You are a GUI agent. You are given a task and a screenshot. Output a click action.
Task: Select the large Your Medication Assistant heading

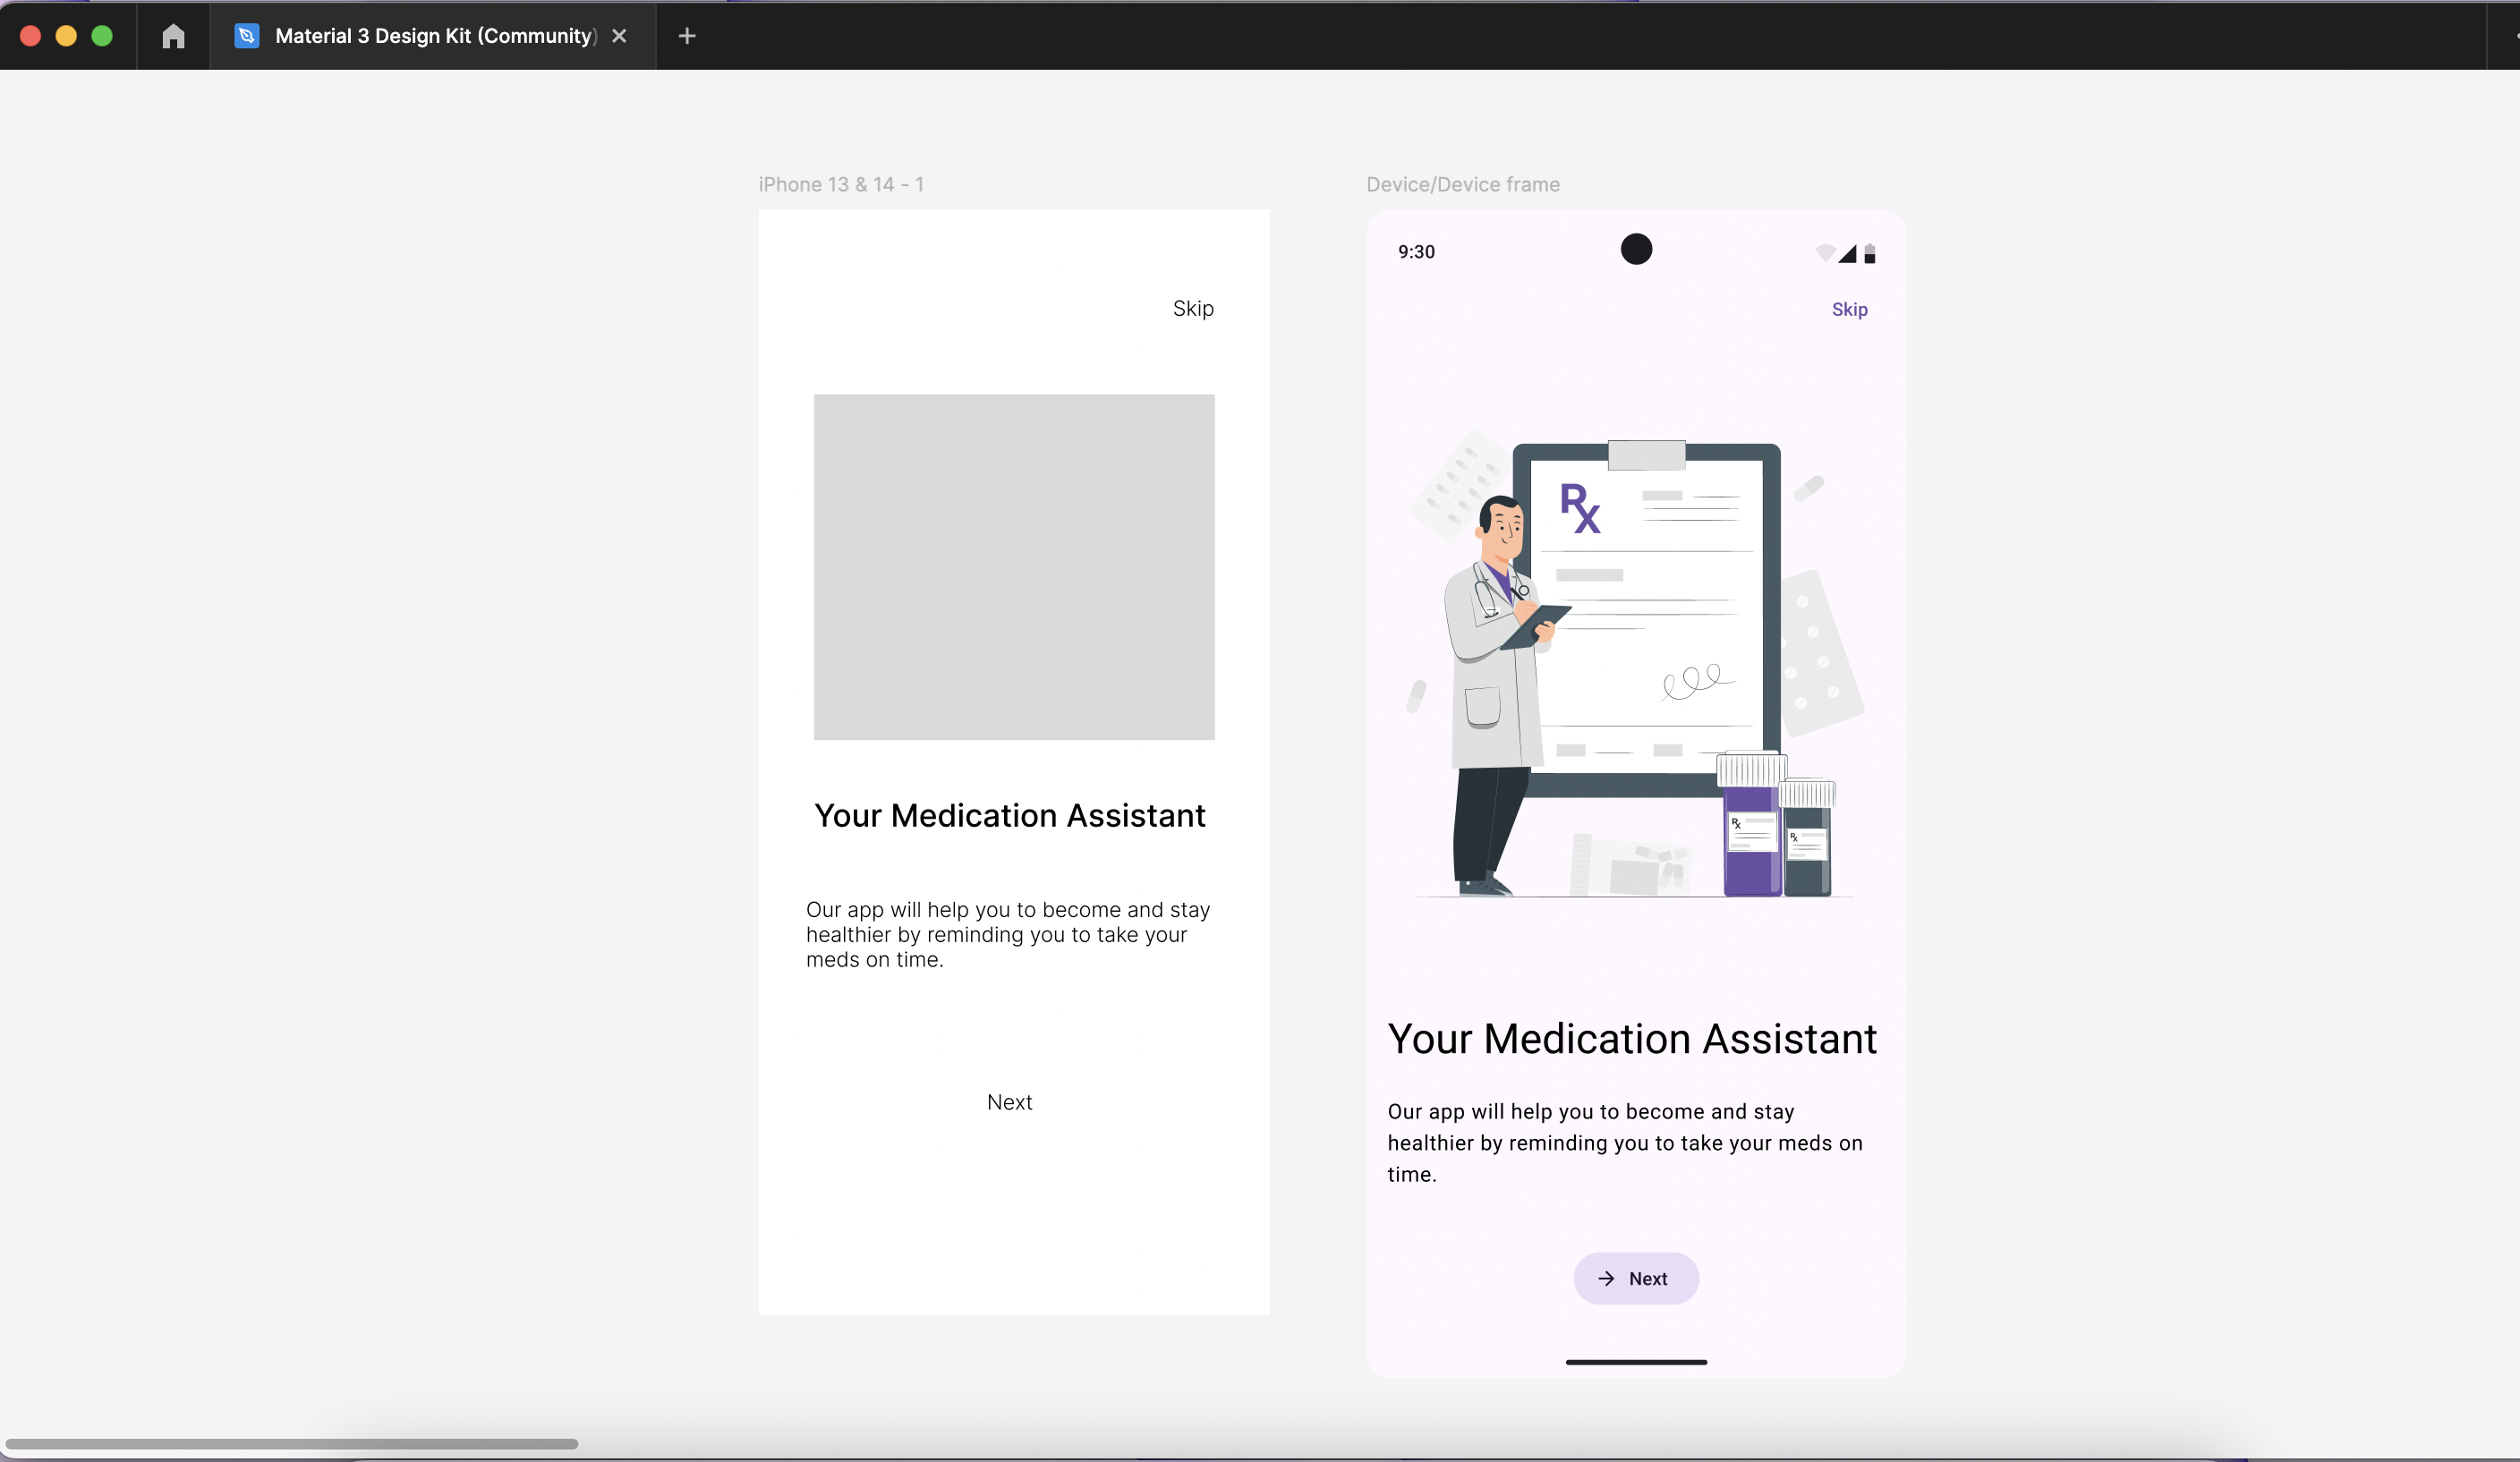coord(1631,1038)
